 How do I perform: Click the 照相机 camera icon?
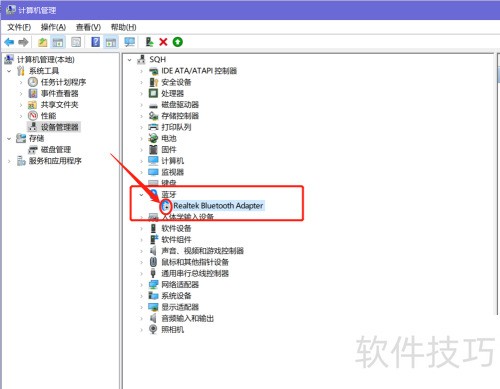coord(153,329)
